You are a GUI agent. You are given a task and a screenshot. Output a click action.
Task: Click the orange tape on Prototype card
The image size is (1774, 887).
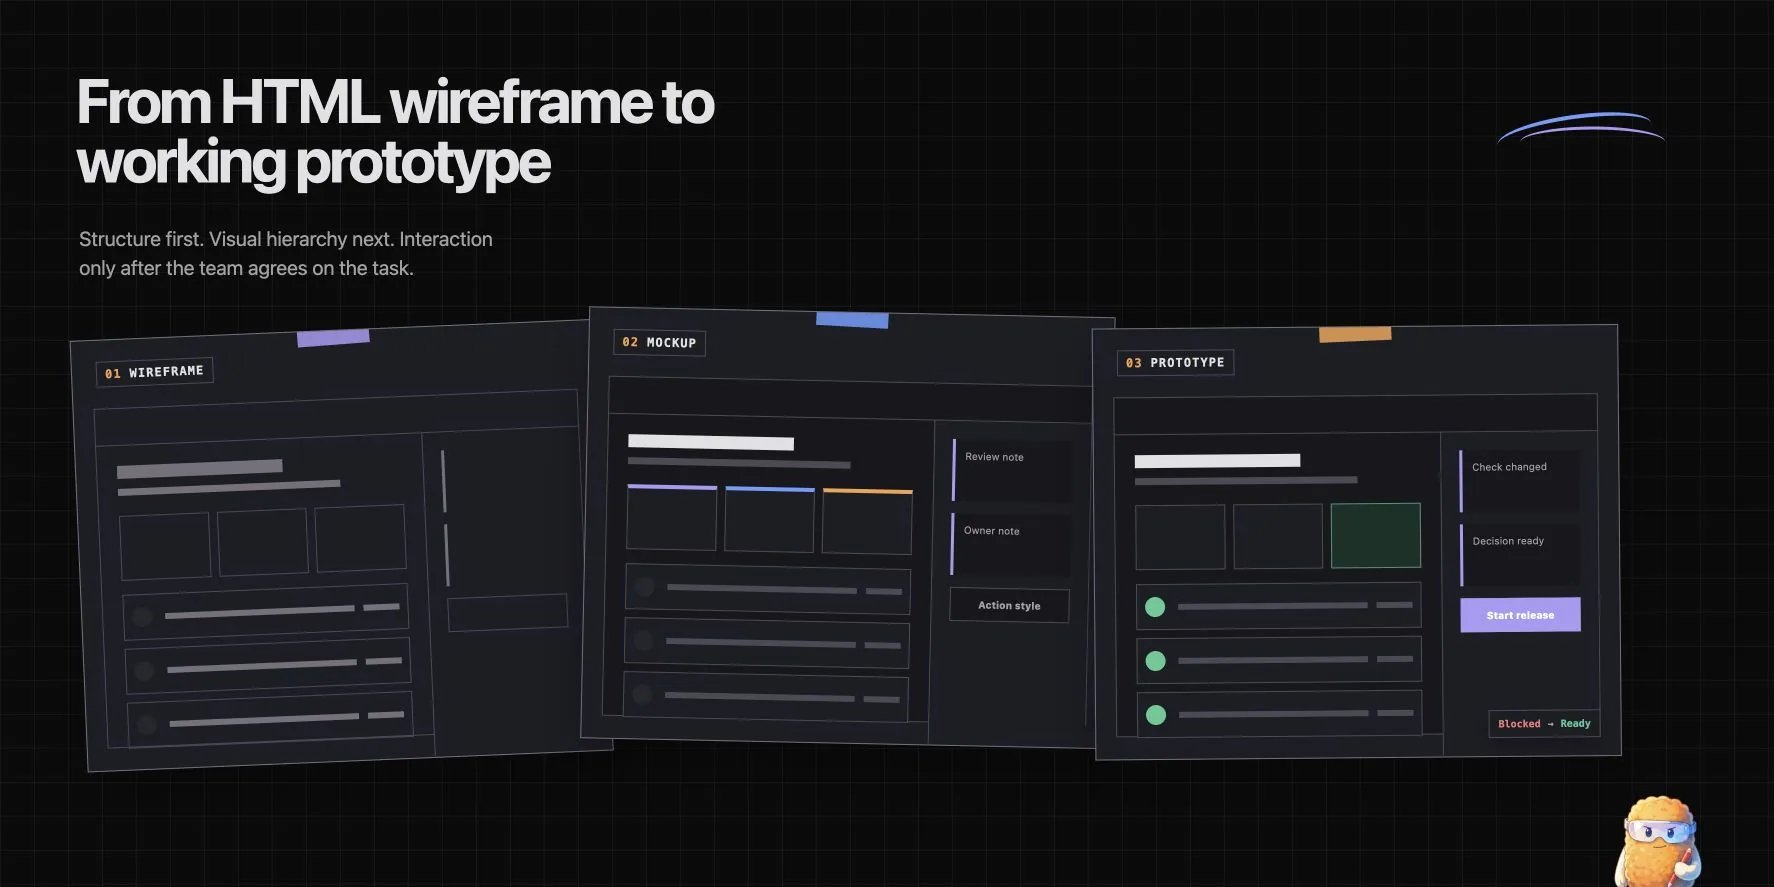[x=1355, y=334]
